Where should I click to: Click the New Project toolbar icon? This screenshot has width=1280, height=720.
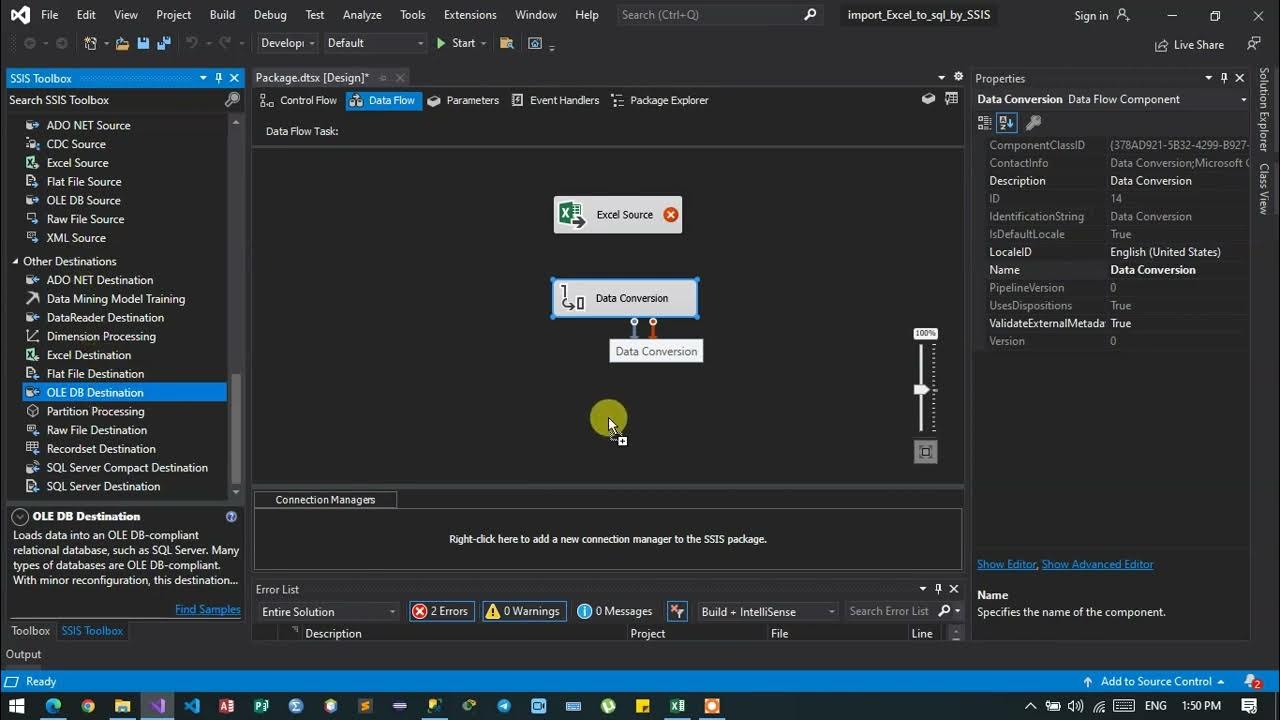click(91, 43)
